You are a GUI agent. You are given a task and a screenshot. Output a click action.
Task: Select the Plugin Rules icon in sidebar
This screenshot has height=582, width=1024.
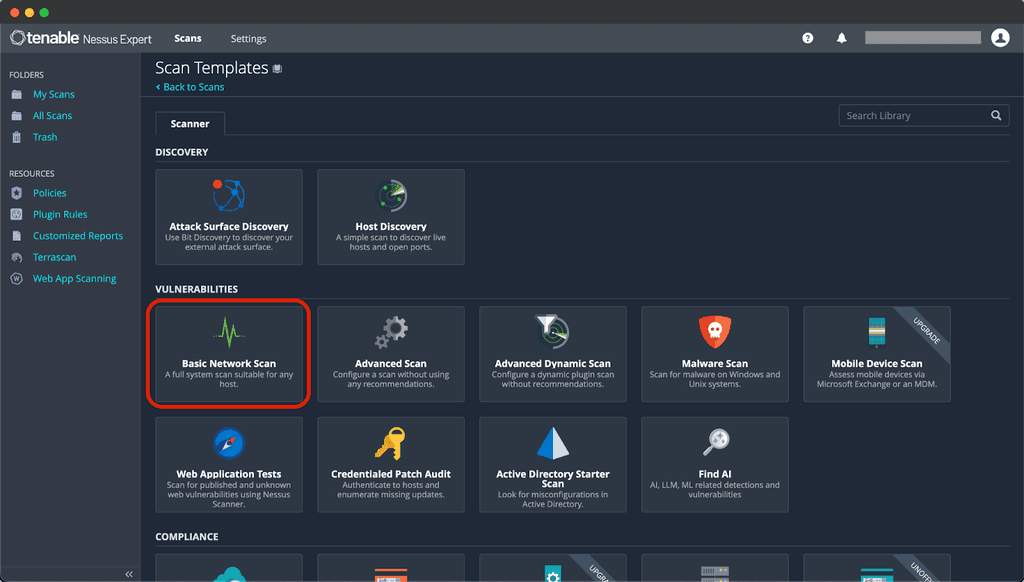tap(17, 213)
